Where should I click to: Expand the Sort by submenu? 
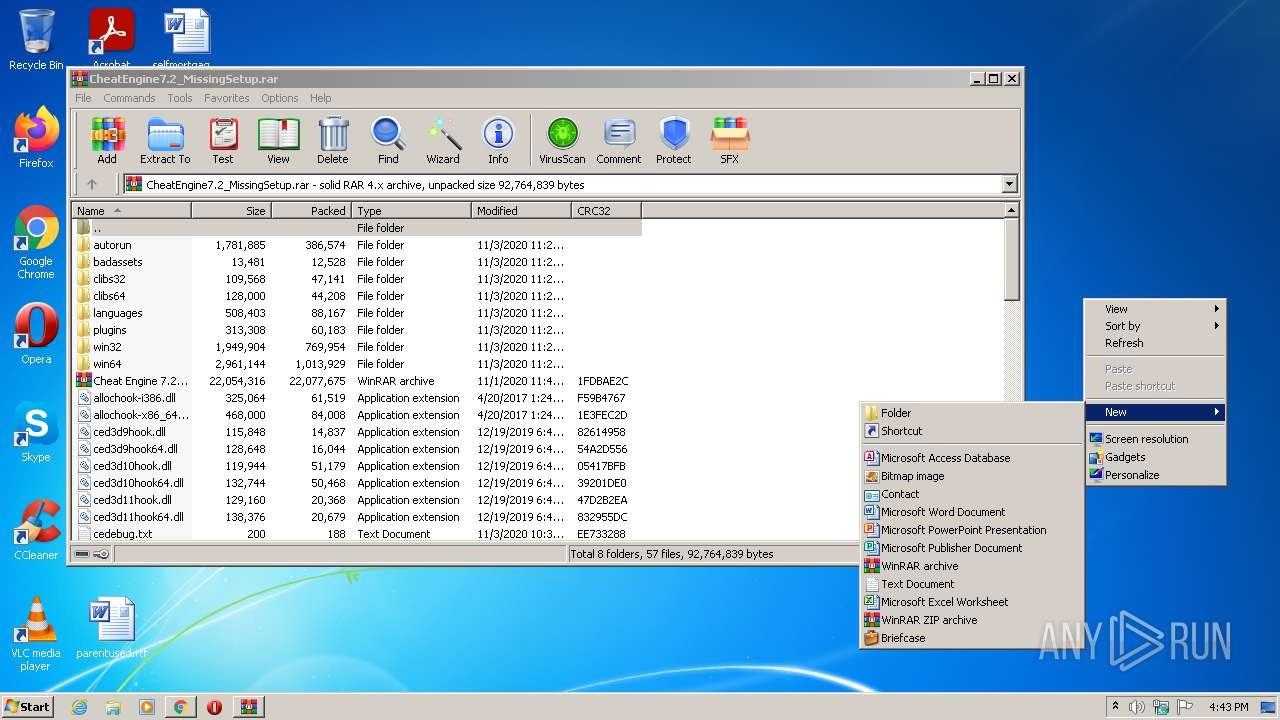click(x=1156, y=326)
